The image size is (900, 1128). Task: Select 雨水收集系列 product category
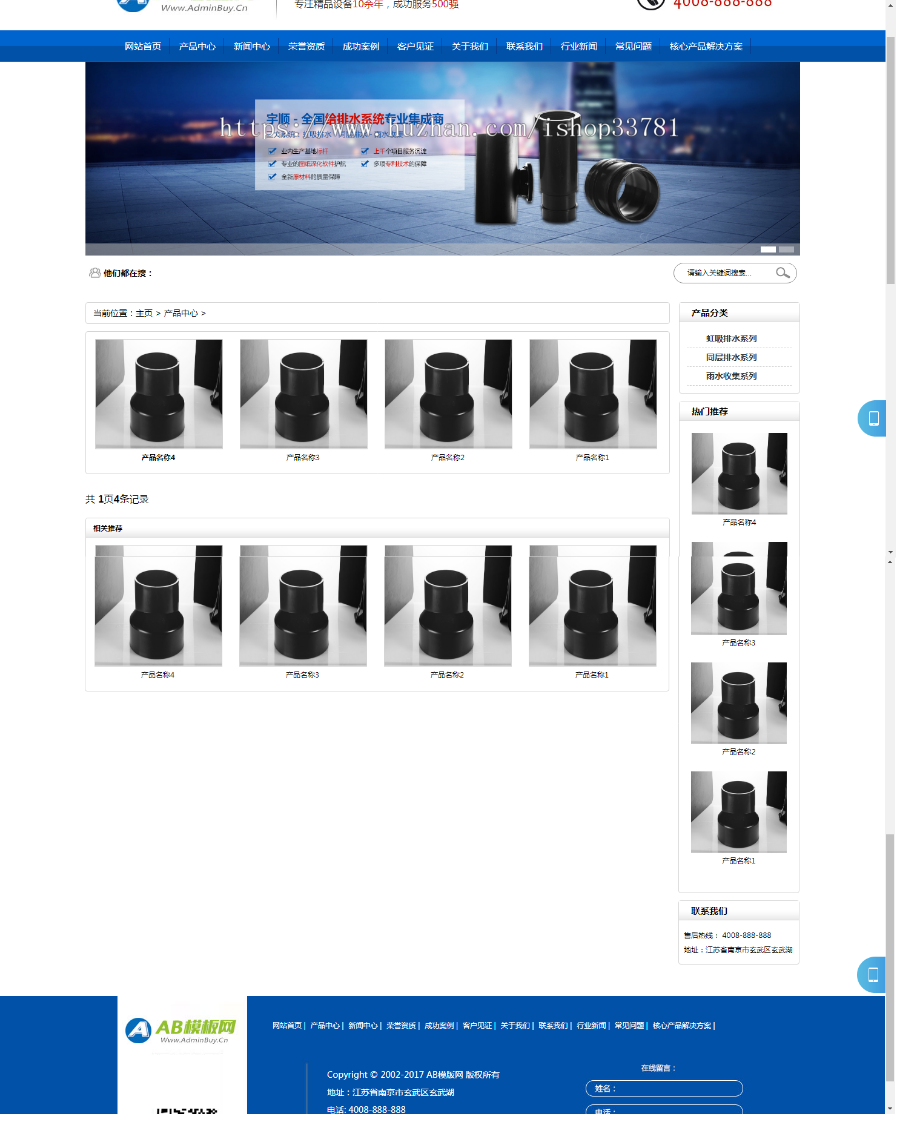click(x=731, y=376)
